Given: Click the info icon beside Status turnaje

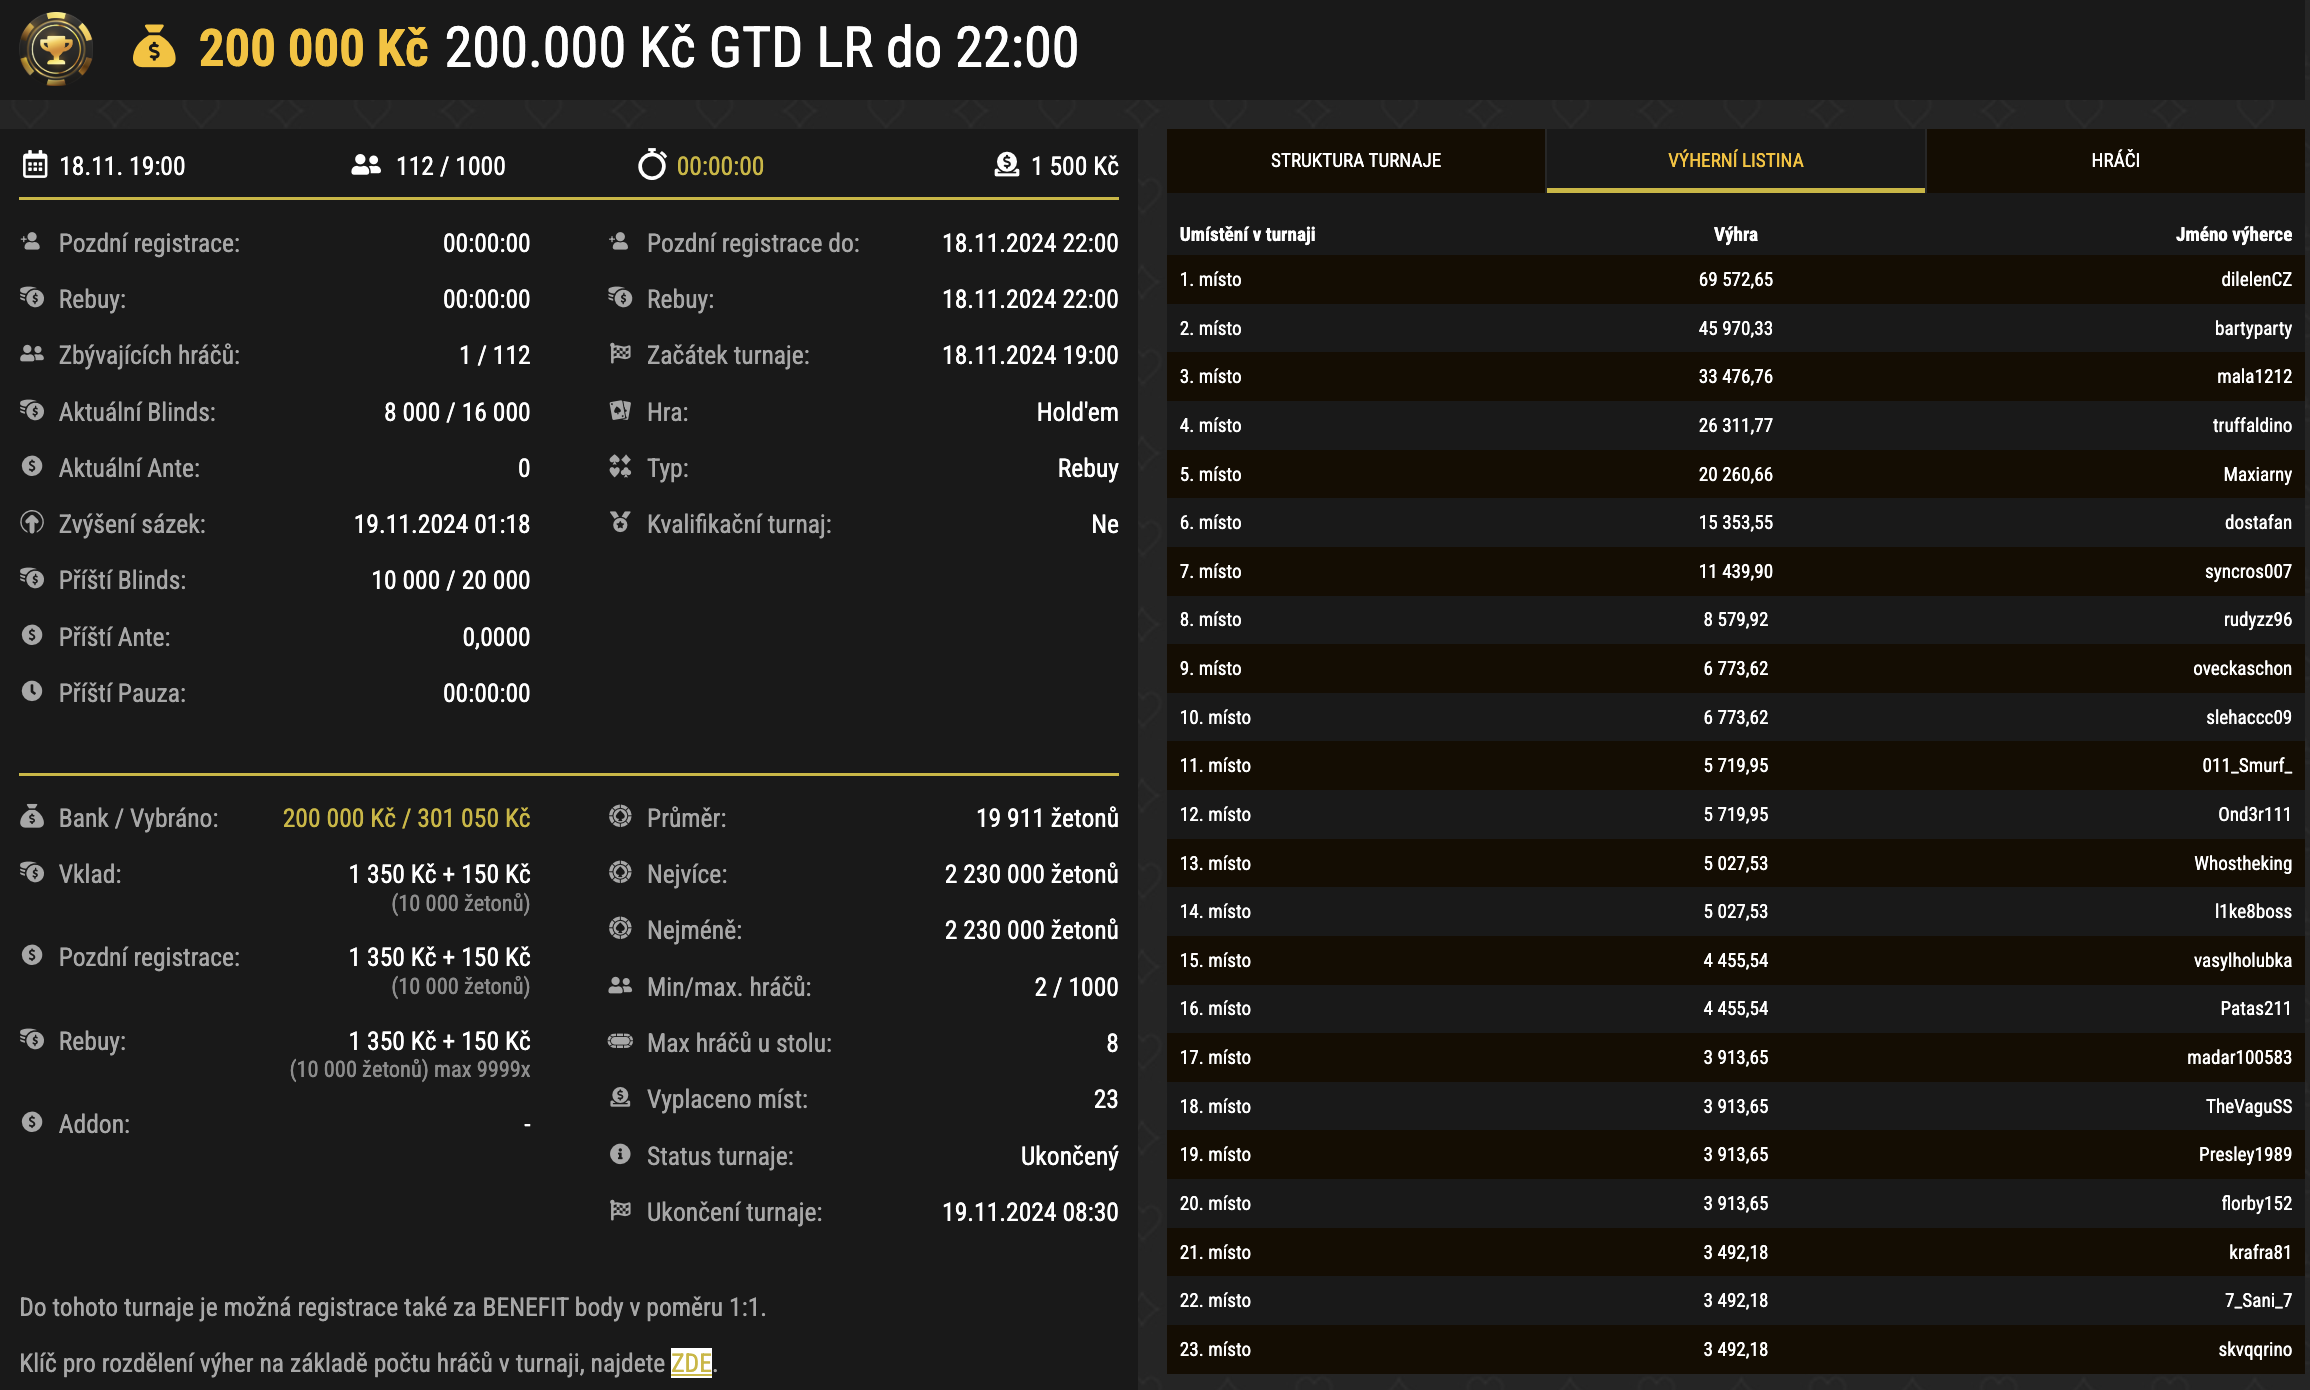Looking at the screenshot, I should point(620,1155).
